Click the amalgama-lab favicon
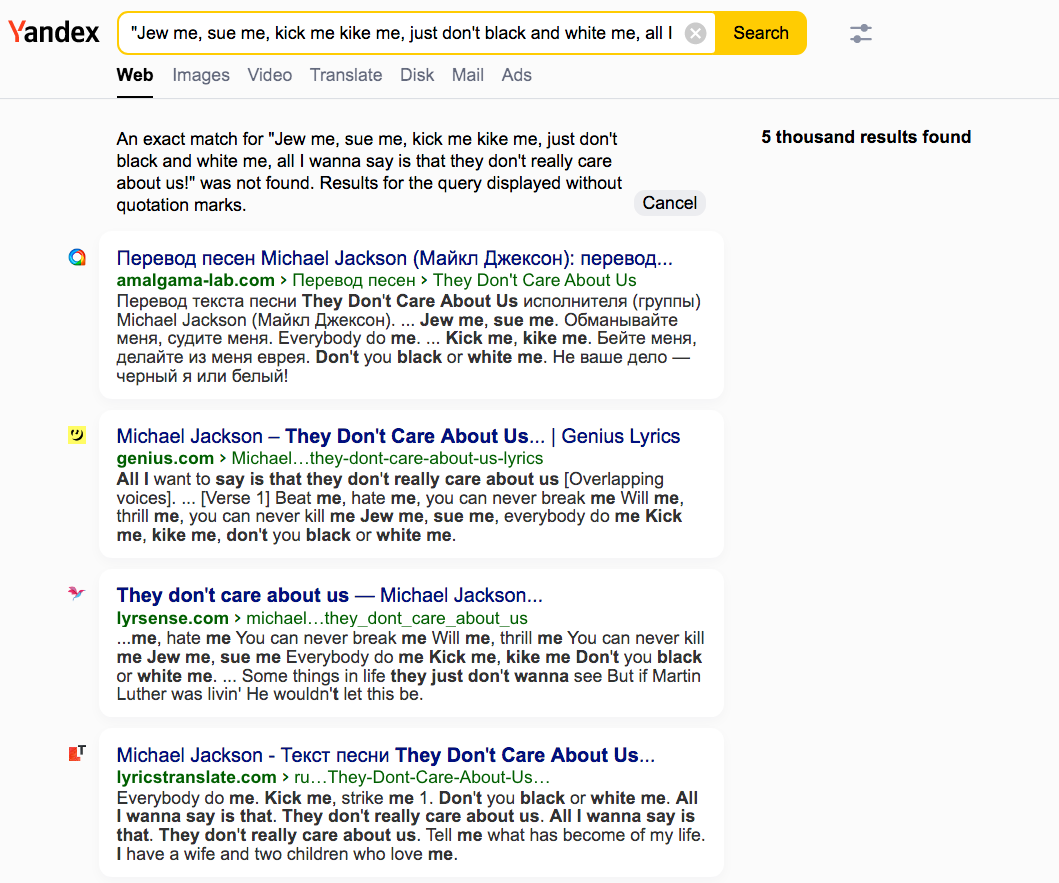 click(77, 257)
